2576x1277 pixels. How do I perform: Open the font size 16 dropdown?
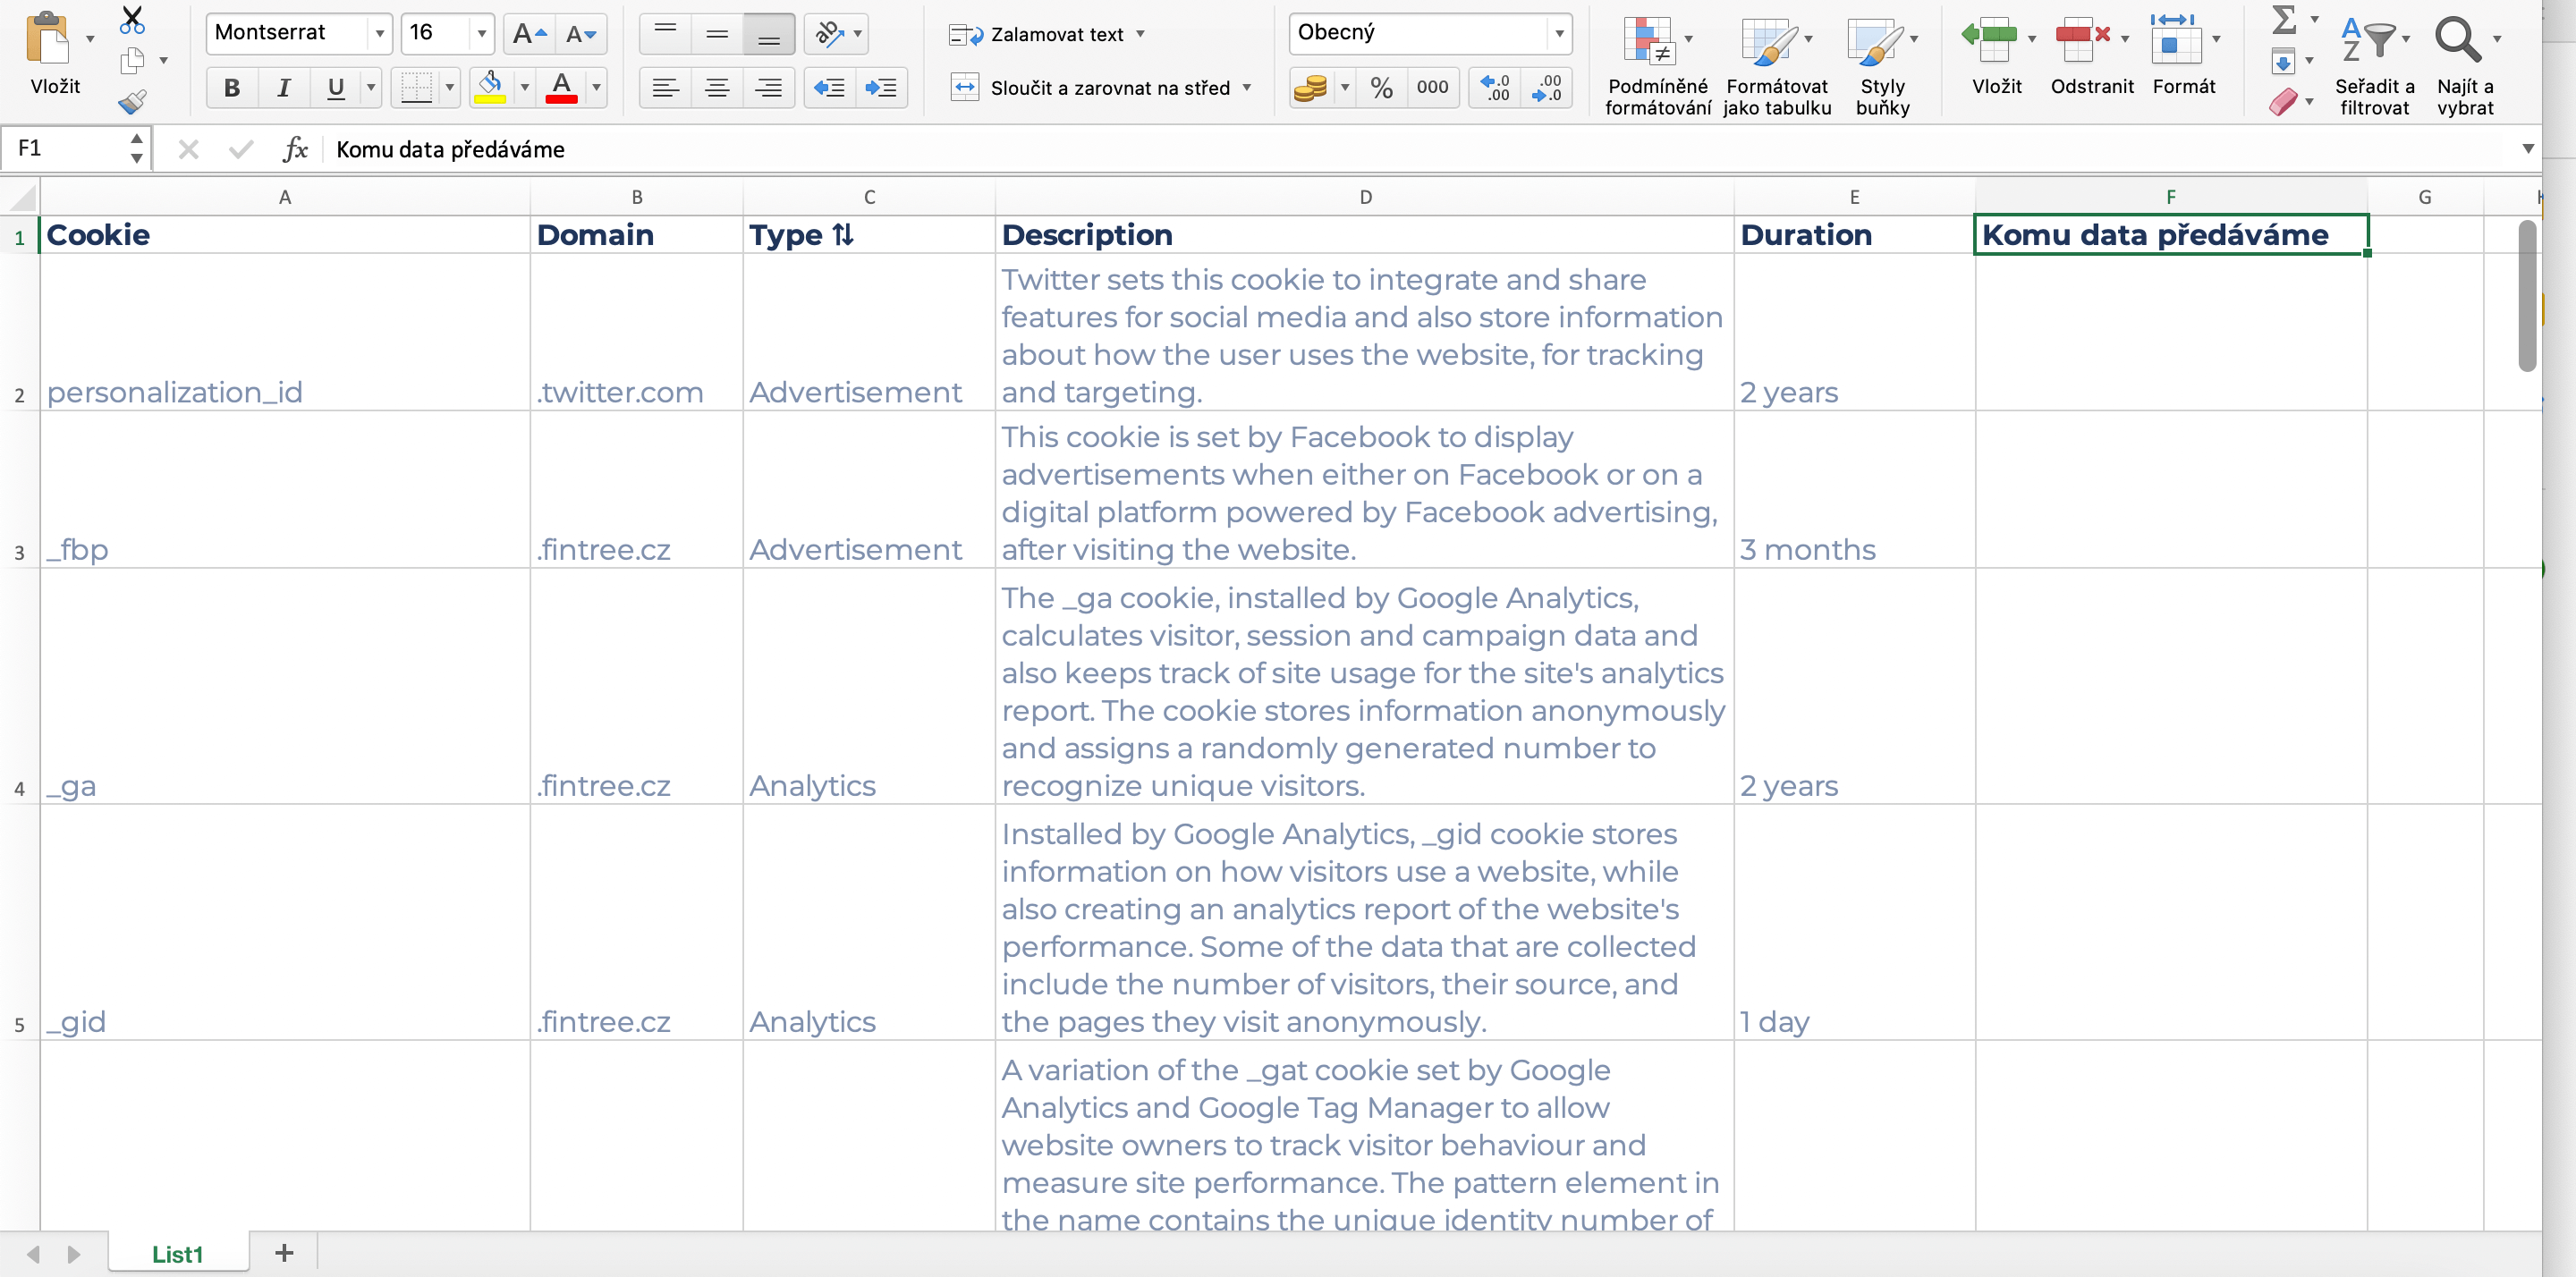(481, 34)
